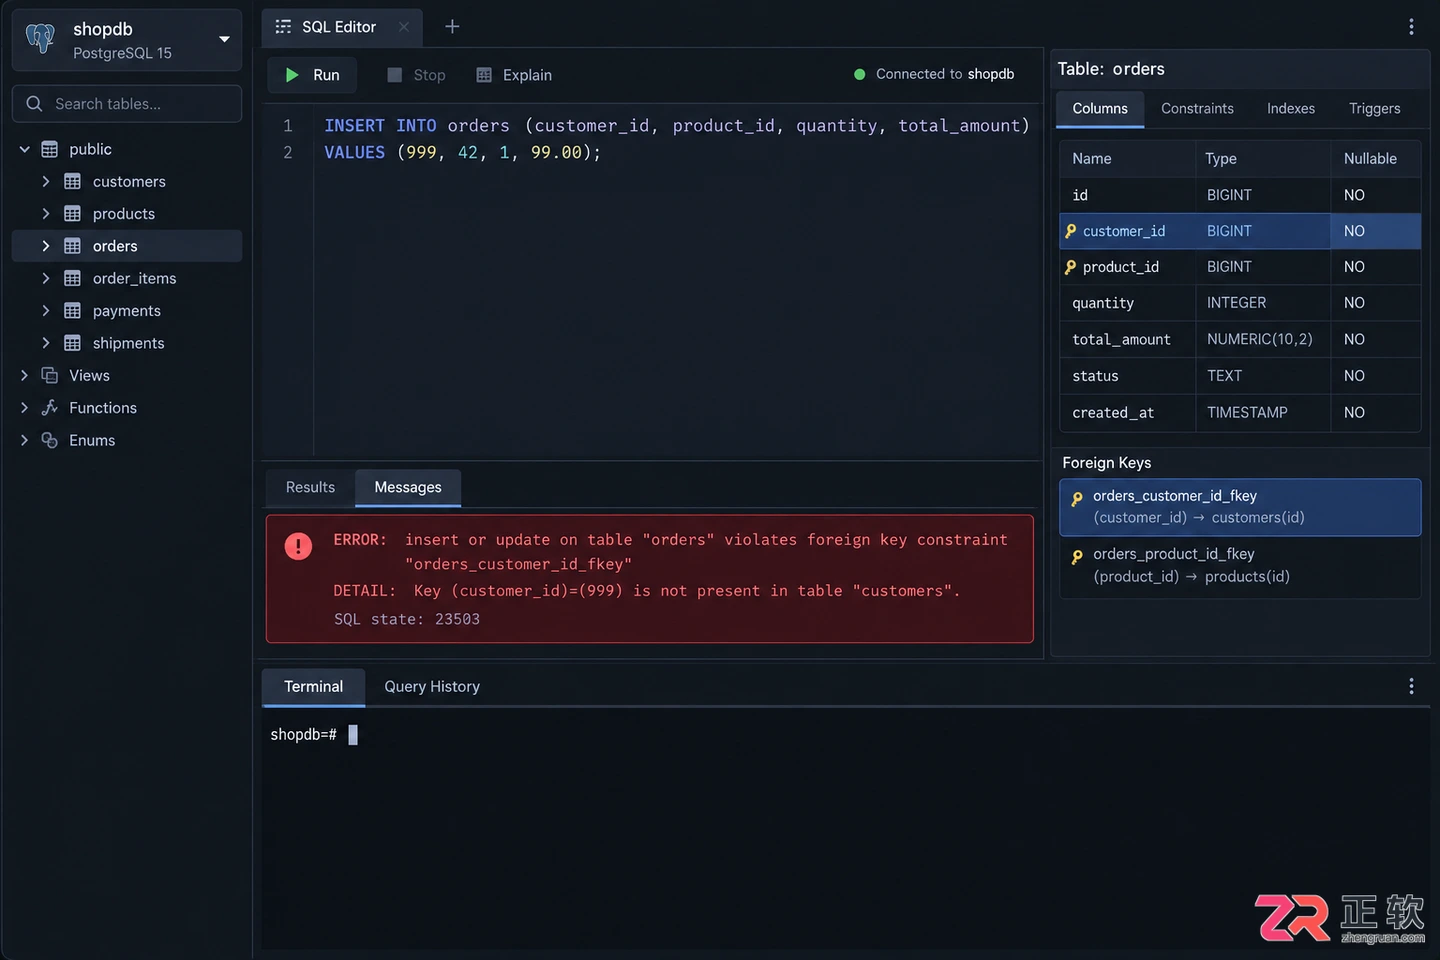Open the terminal panel kebab menu

point(1411,686)
